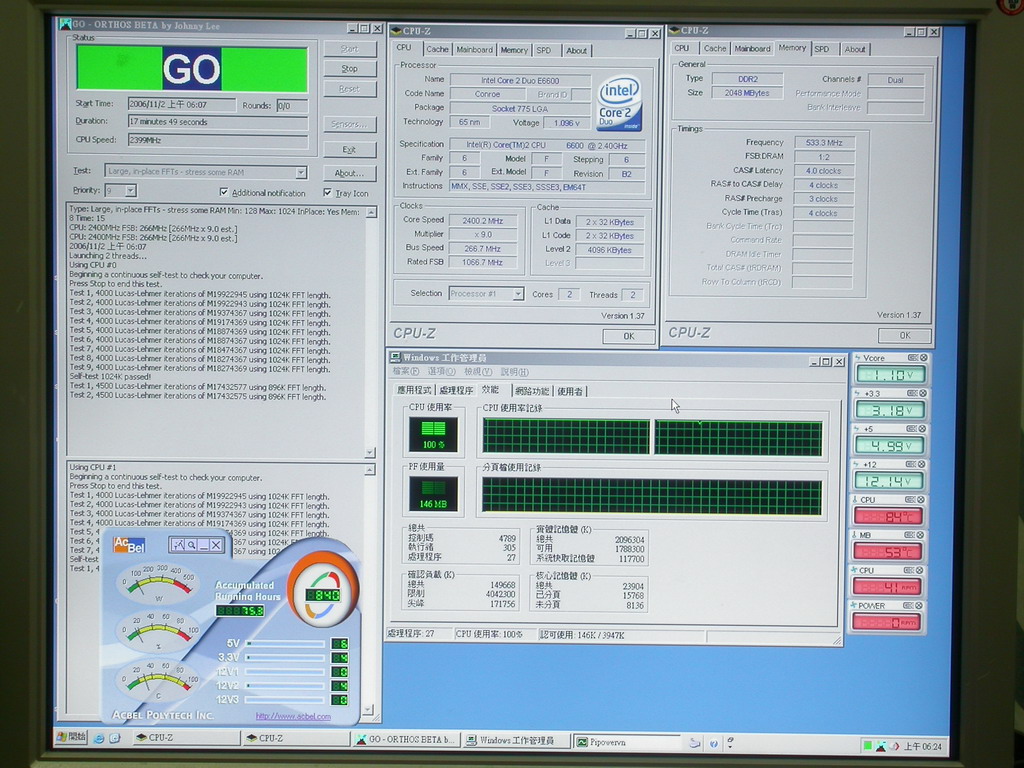Click show desktop quick launch icon

(x=115, y=738)
